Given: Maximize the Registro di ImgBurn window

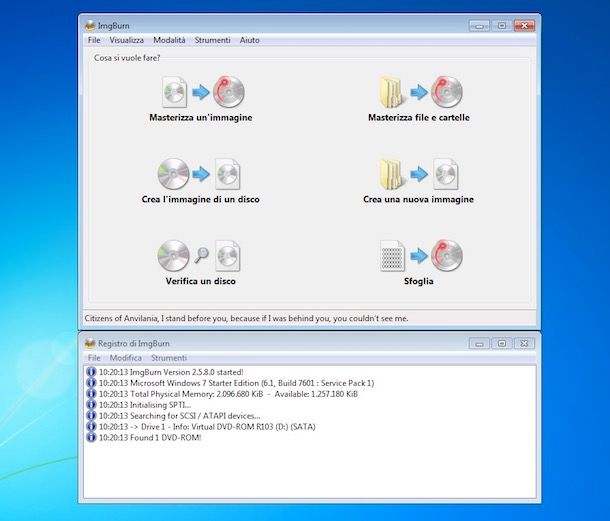Looking at the screenshot, I should pos(502,344).
